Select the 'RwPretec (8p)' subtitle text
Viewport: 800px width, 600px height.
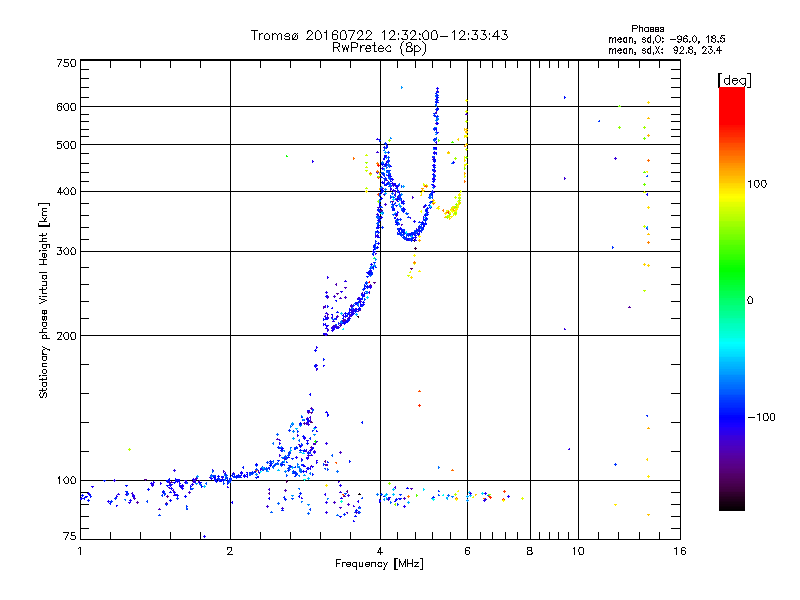point(379,48)
